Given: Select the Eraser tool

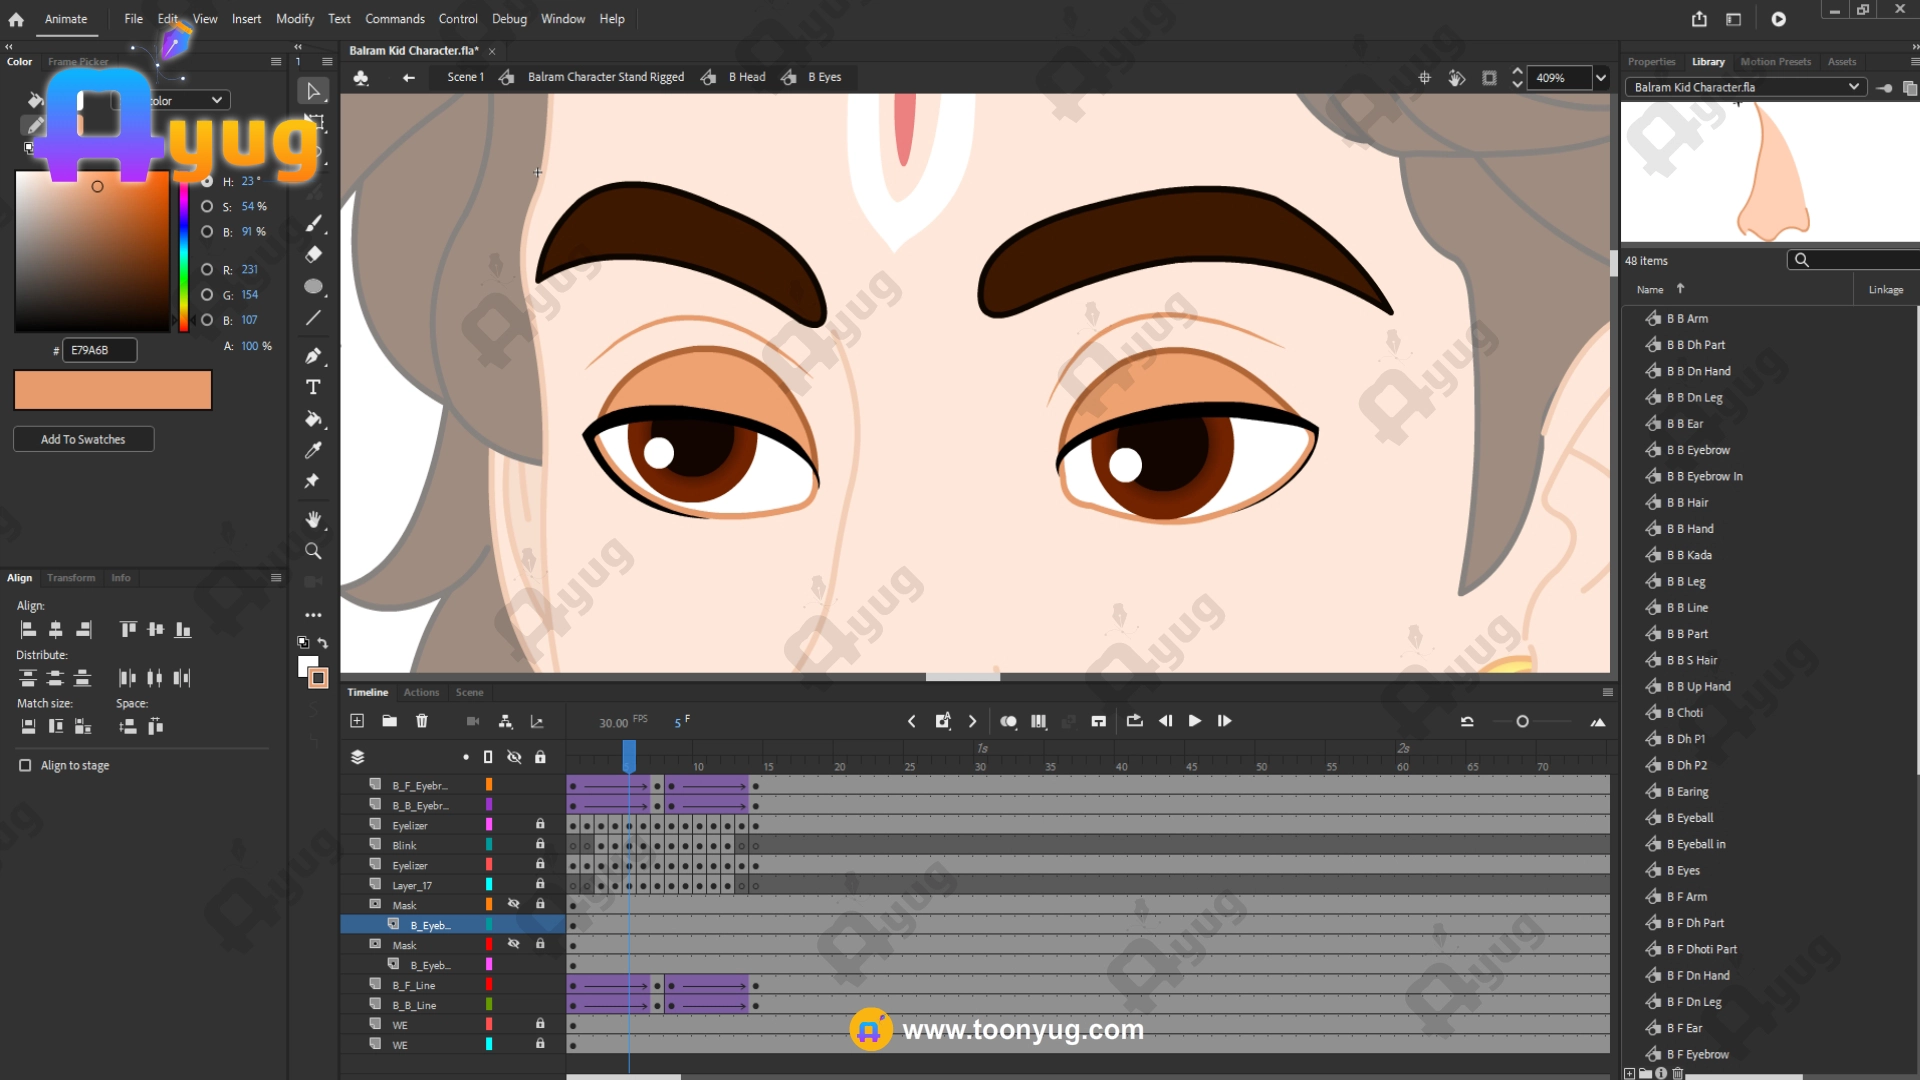Looking at the screenshot, I should click(x=313, y=255).
